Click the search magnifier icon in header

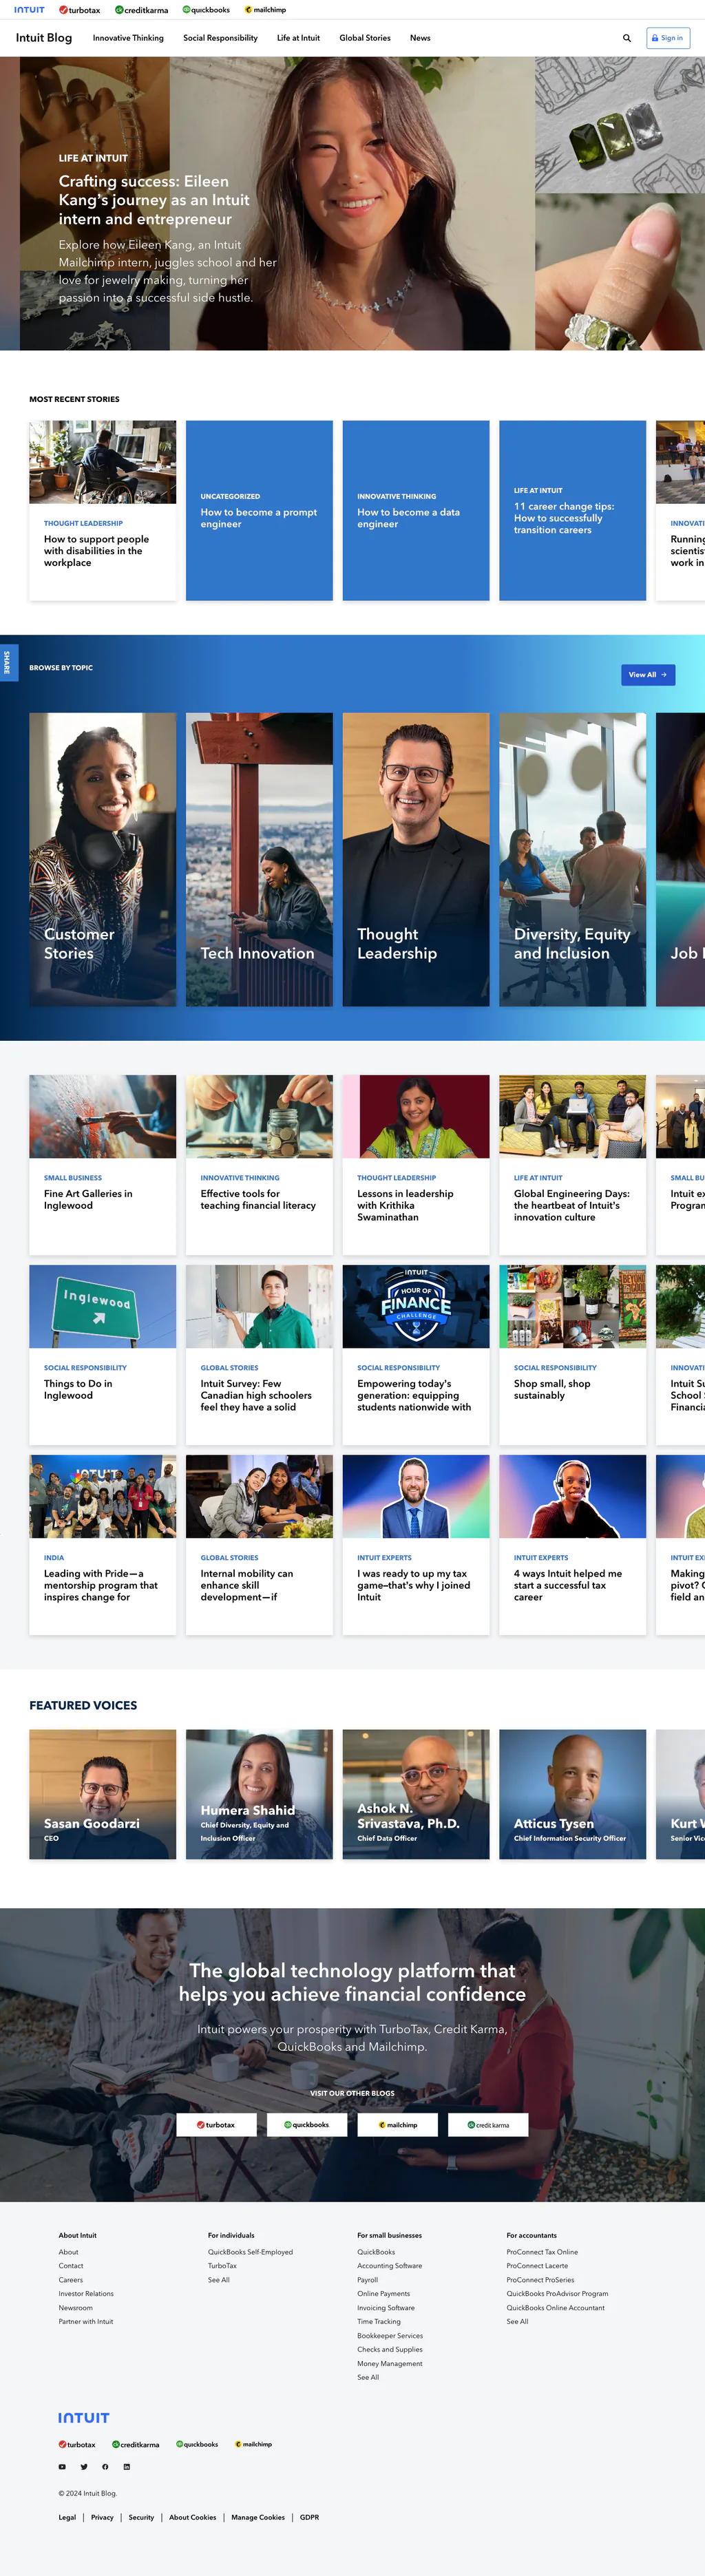627,38
